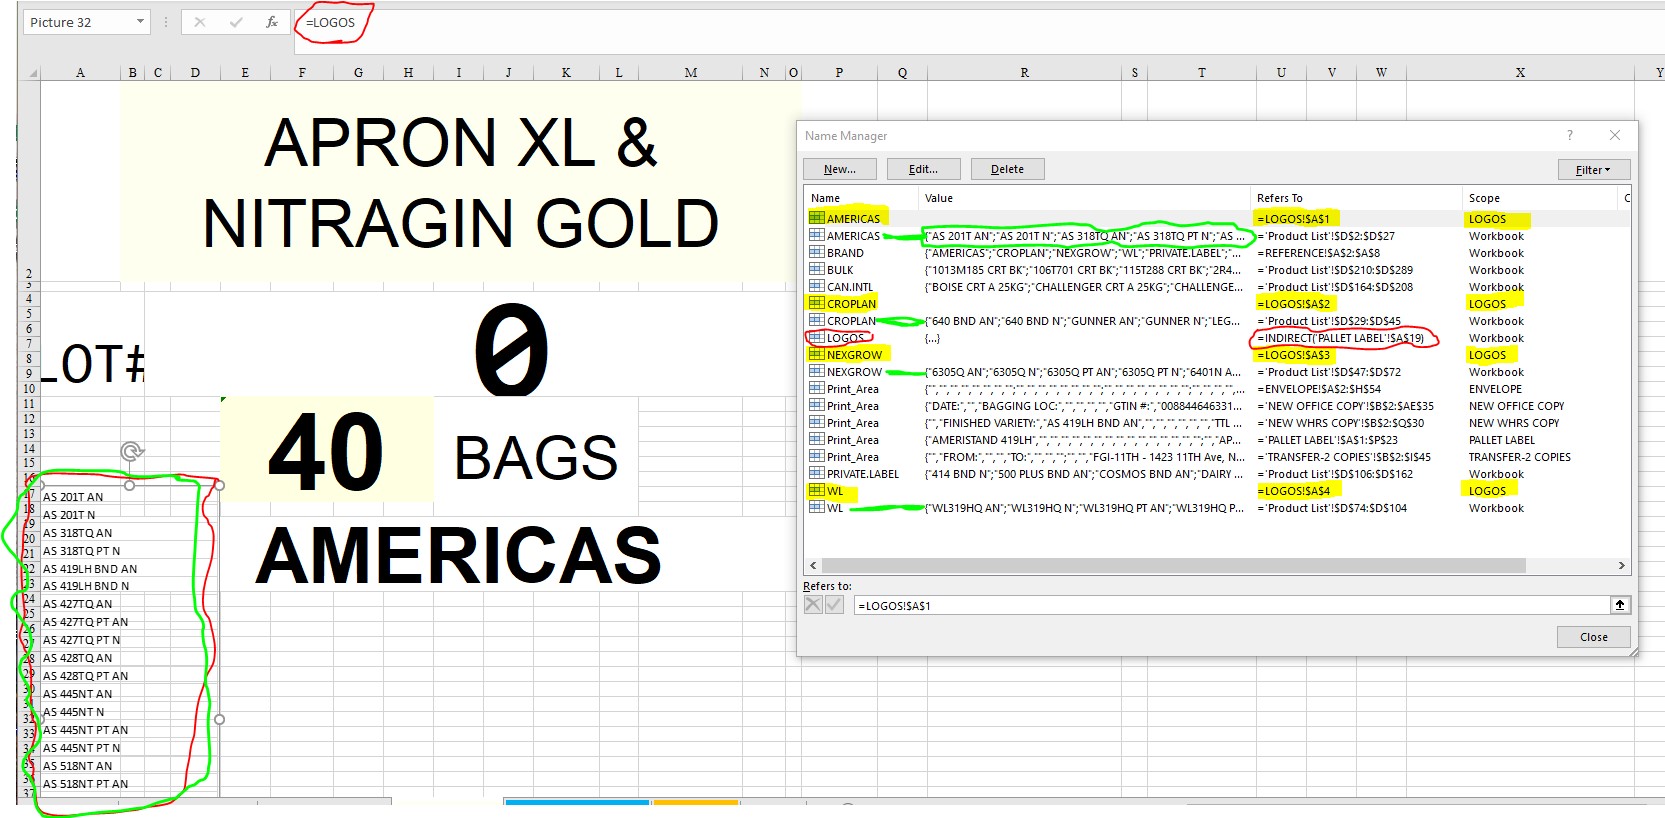
Task: Close the Name Manager dialog with X
Action: pyautogui.click(x=1615, y=135)
